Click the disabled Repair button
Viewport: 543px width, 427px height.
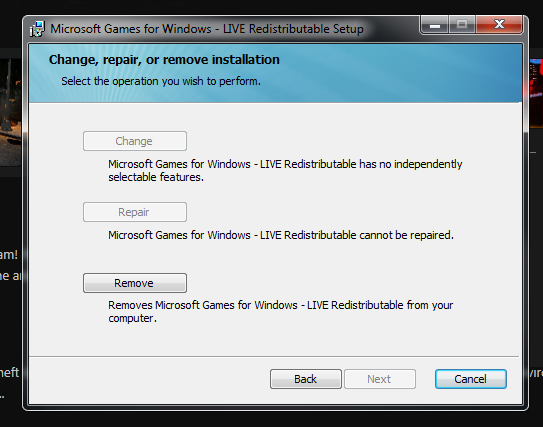click(135, 212)
